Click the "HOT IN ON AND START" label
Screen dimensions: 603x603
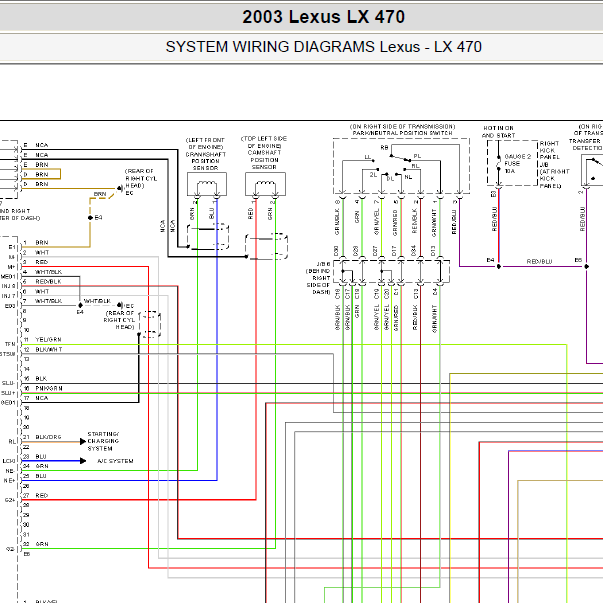click(x=498, y=132)
